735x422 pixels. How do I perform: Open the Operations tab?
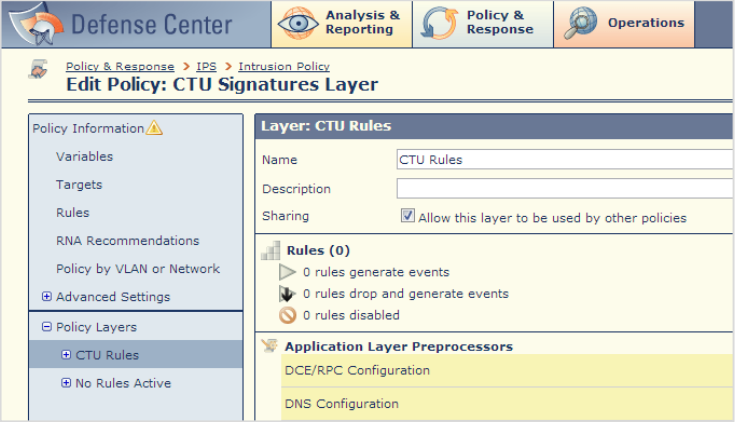point(624,24)
